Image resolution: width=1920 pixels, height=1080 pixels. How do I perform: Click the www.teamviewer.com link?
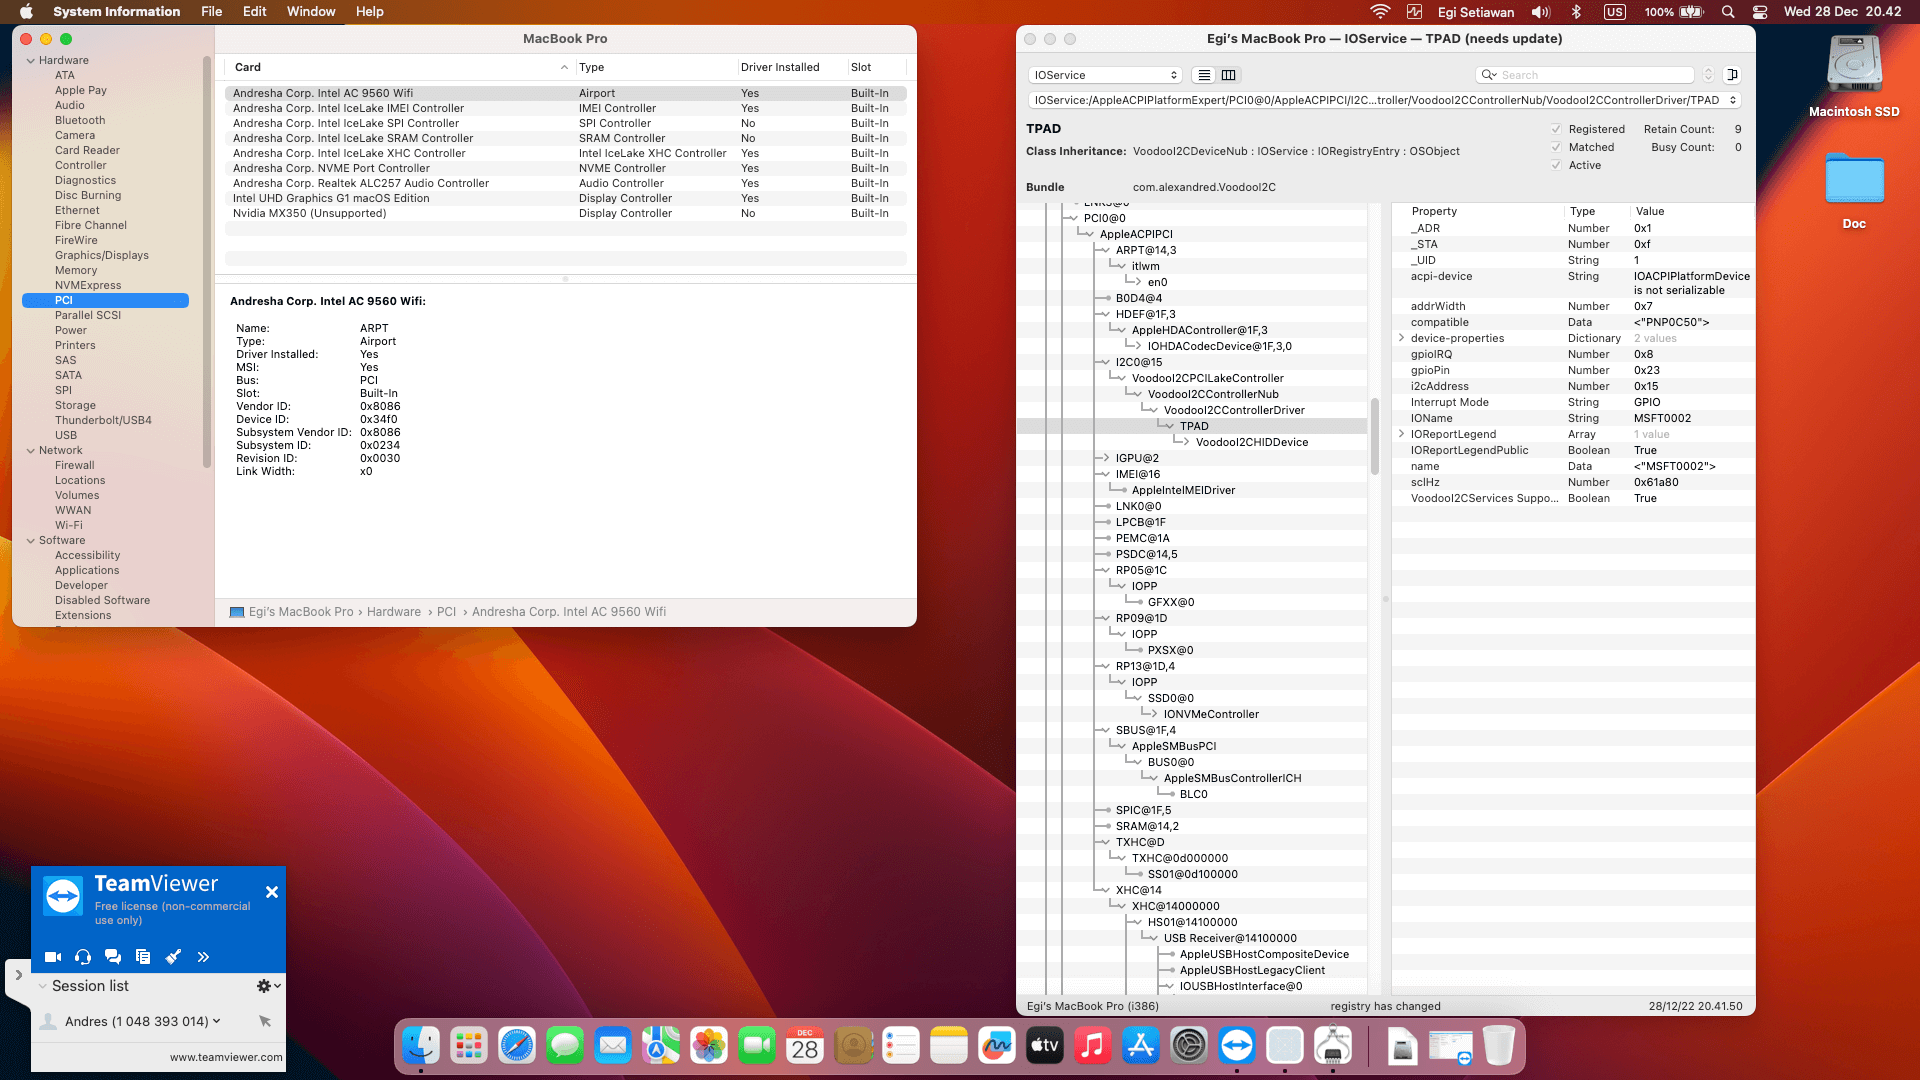(x=226, y=1057)
